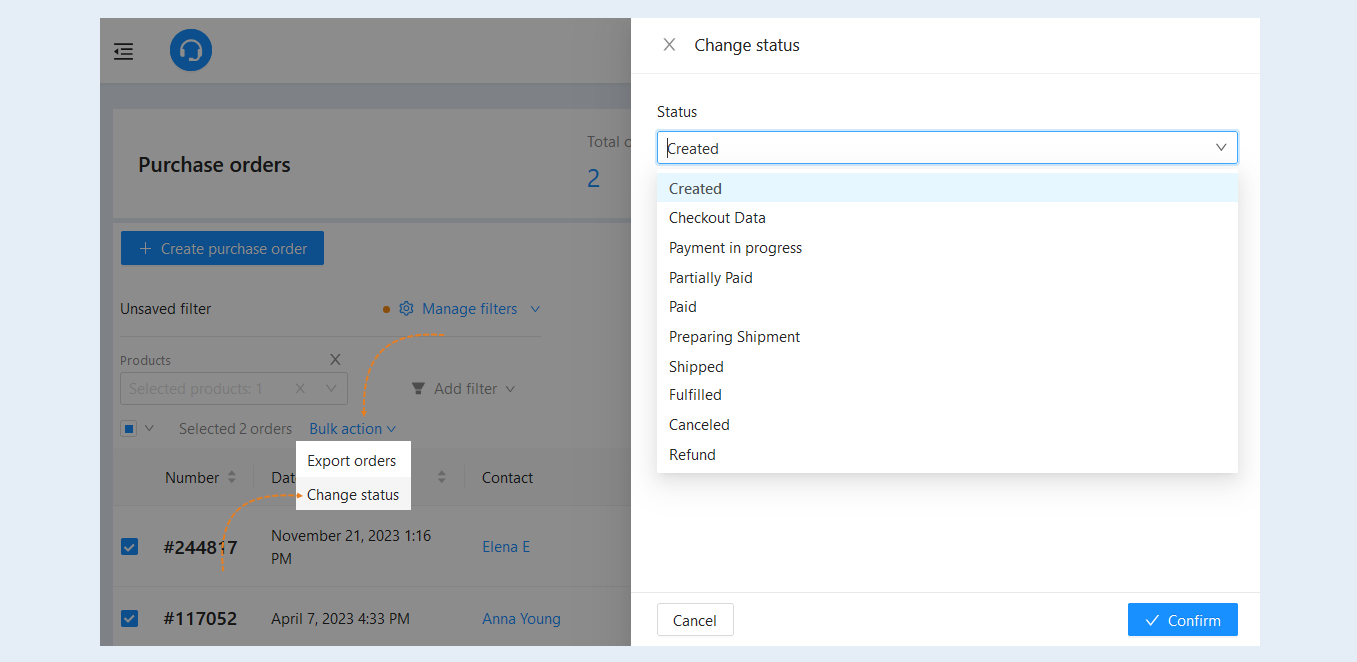Click the total orders count 2
The width and height of the screenshot is (1357, 662).
click(593, 179)
